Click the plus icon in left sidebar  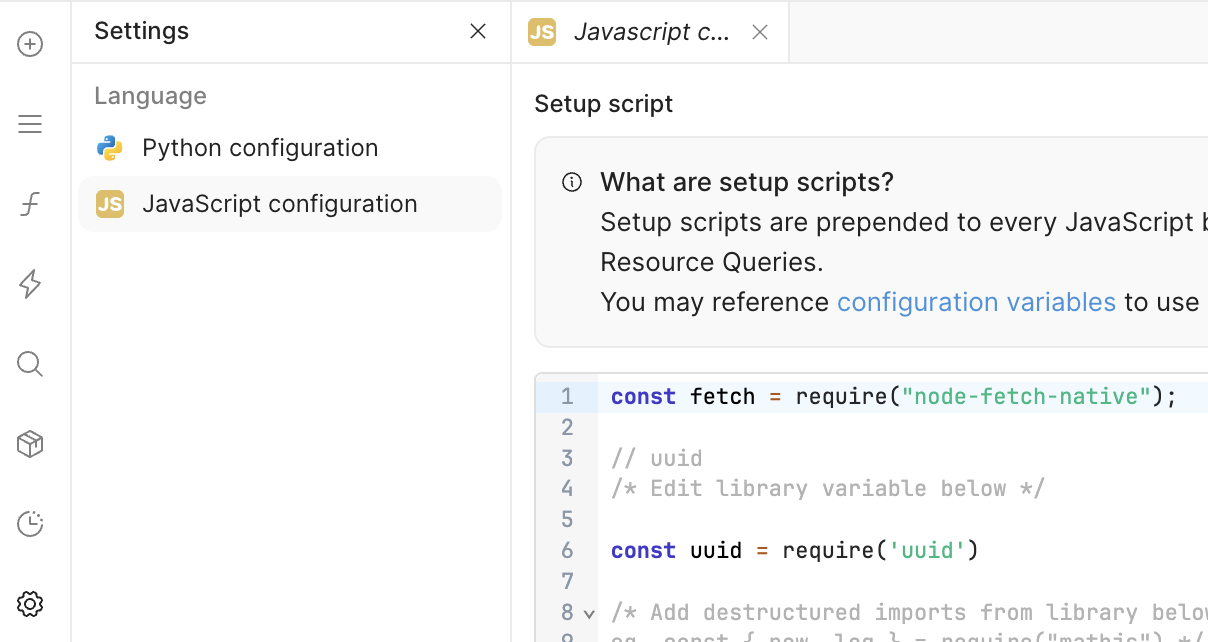30,44
